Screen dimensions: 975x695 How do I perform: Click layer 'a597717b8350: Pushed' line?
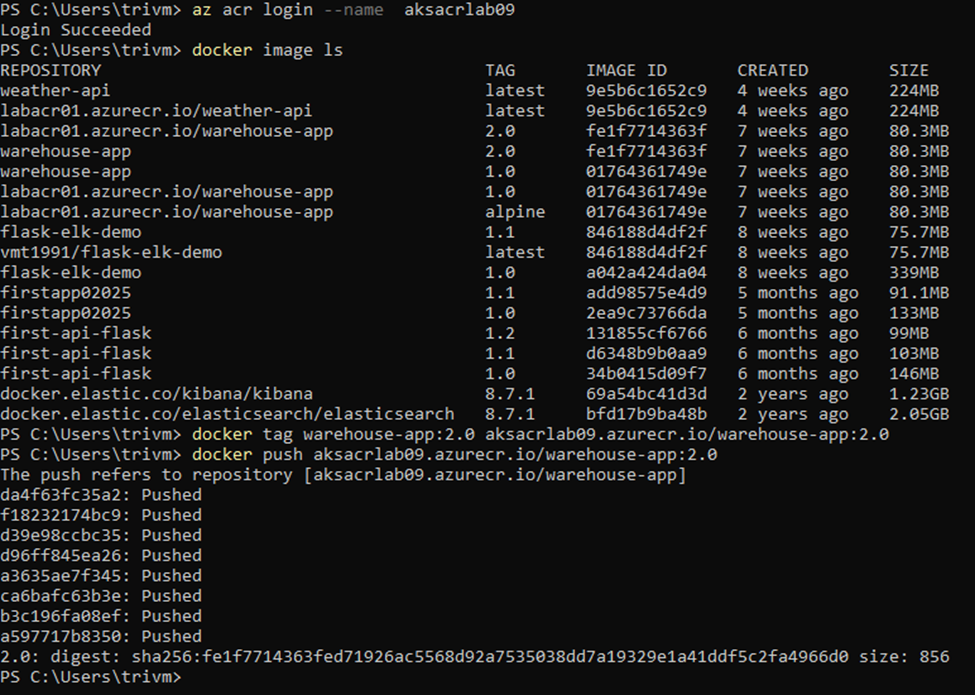point(101,636)
